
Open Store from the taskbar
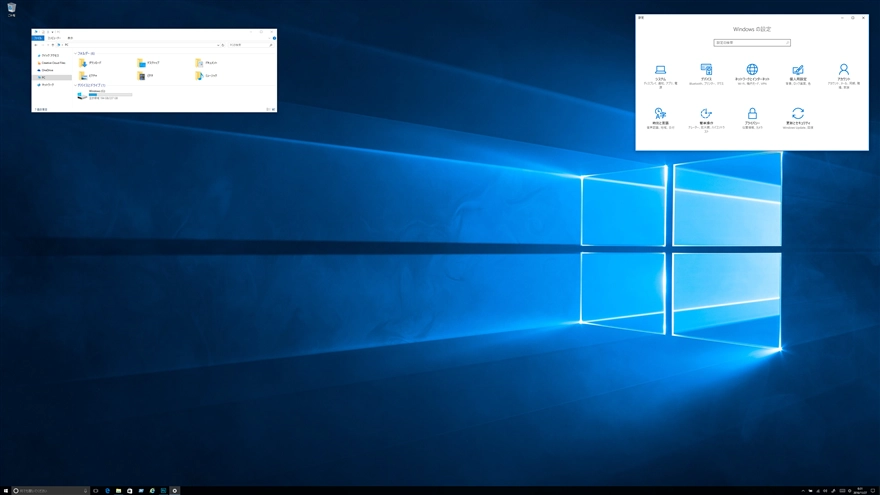[130, 491]
